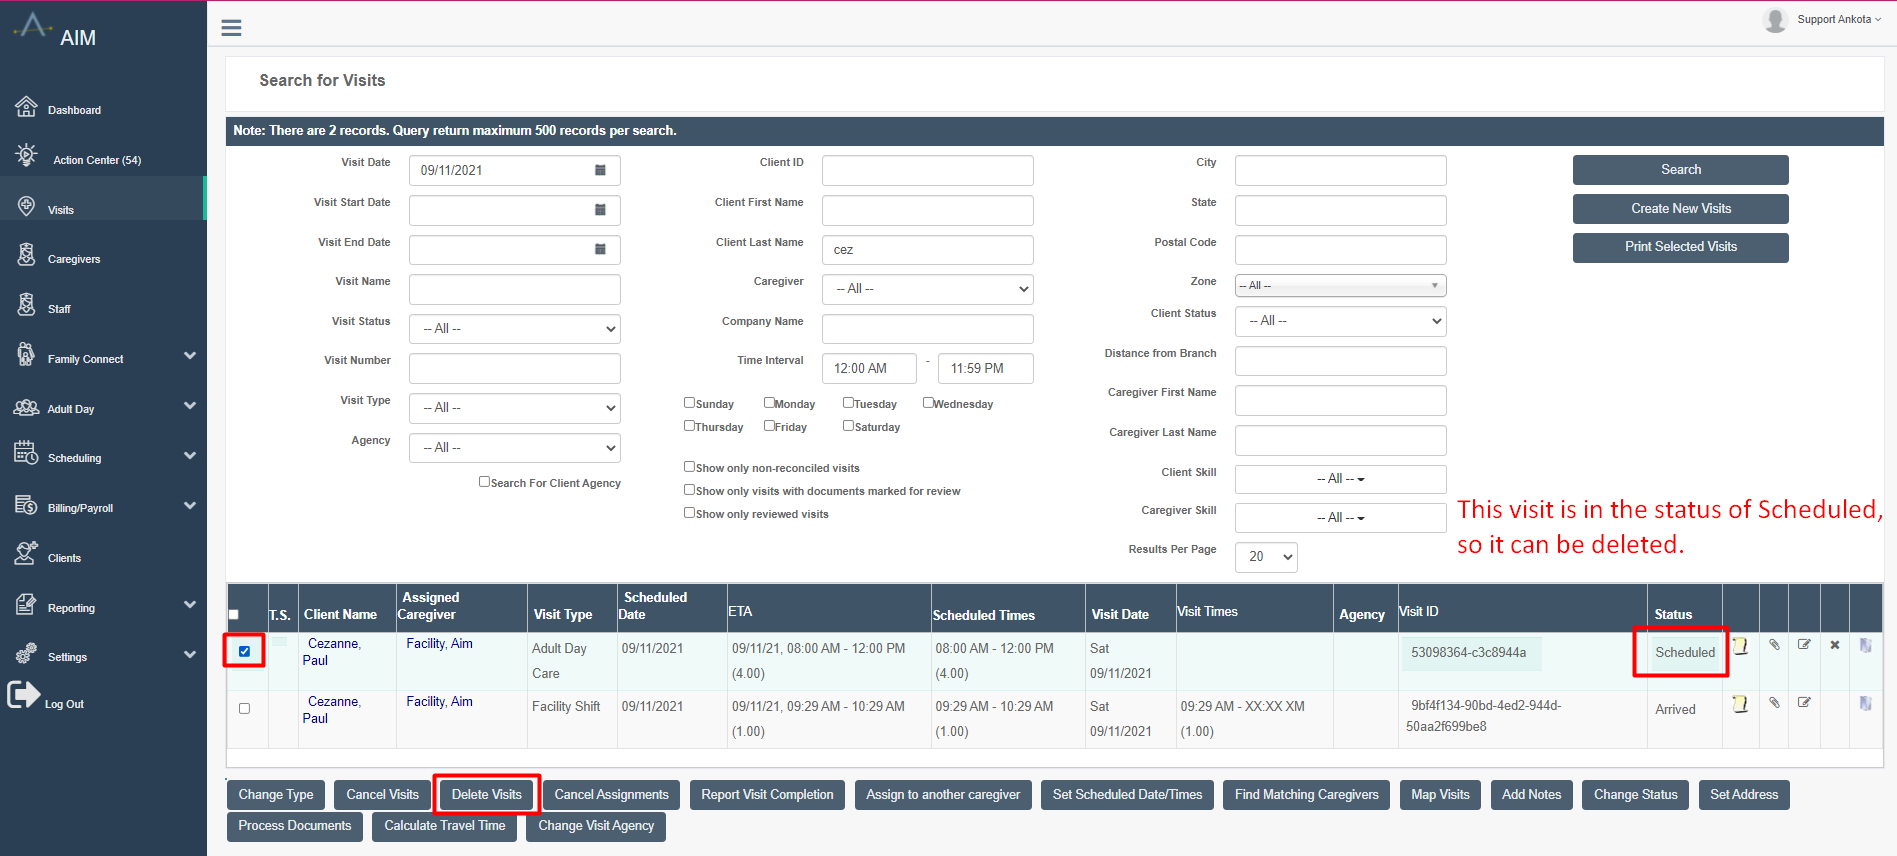
Task: Click the Clients sidebar icon
Action: click(x=26, y=554)
